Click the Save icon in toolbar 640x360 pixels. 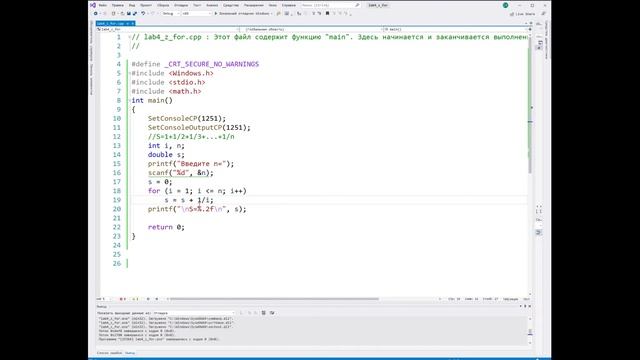129,13
